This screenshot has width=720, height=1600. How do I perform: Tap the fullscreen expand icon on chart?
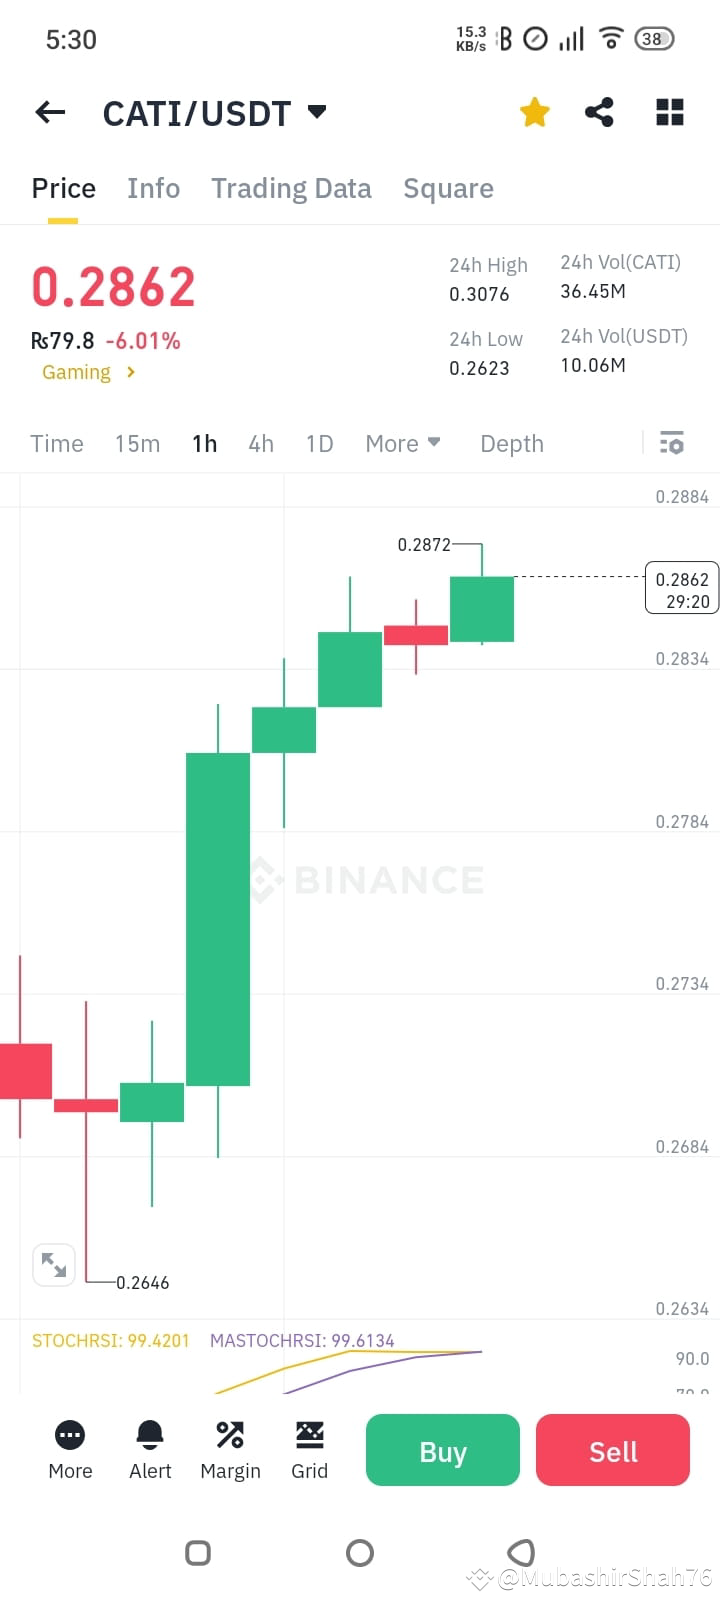tap(53, 1264)
